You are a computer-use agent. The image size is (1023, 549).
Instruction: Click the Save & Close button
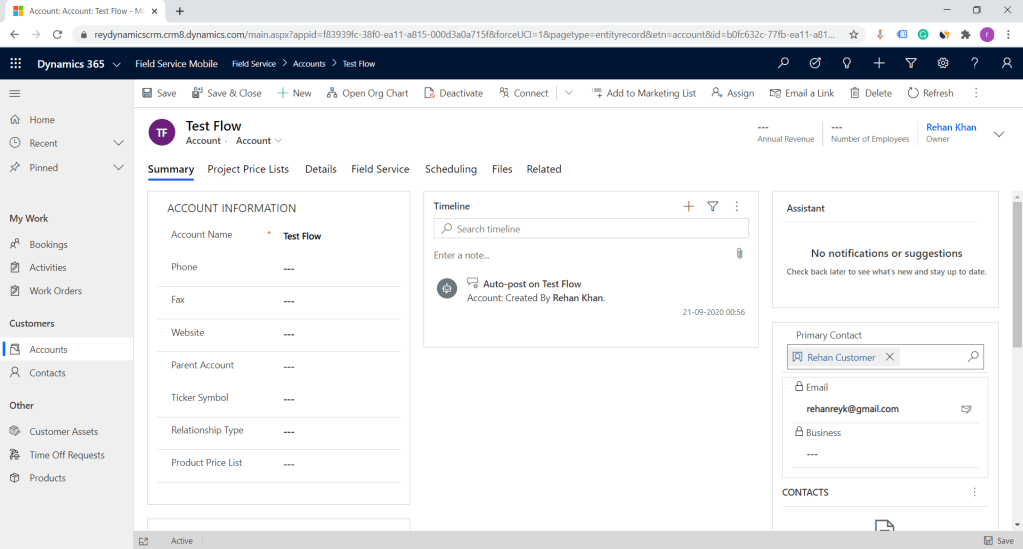coord(226,93)
